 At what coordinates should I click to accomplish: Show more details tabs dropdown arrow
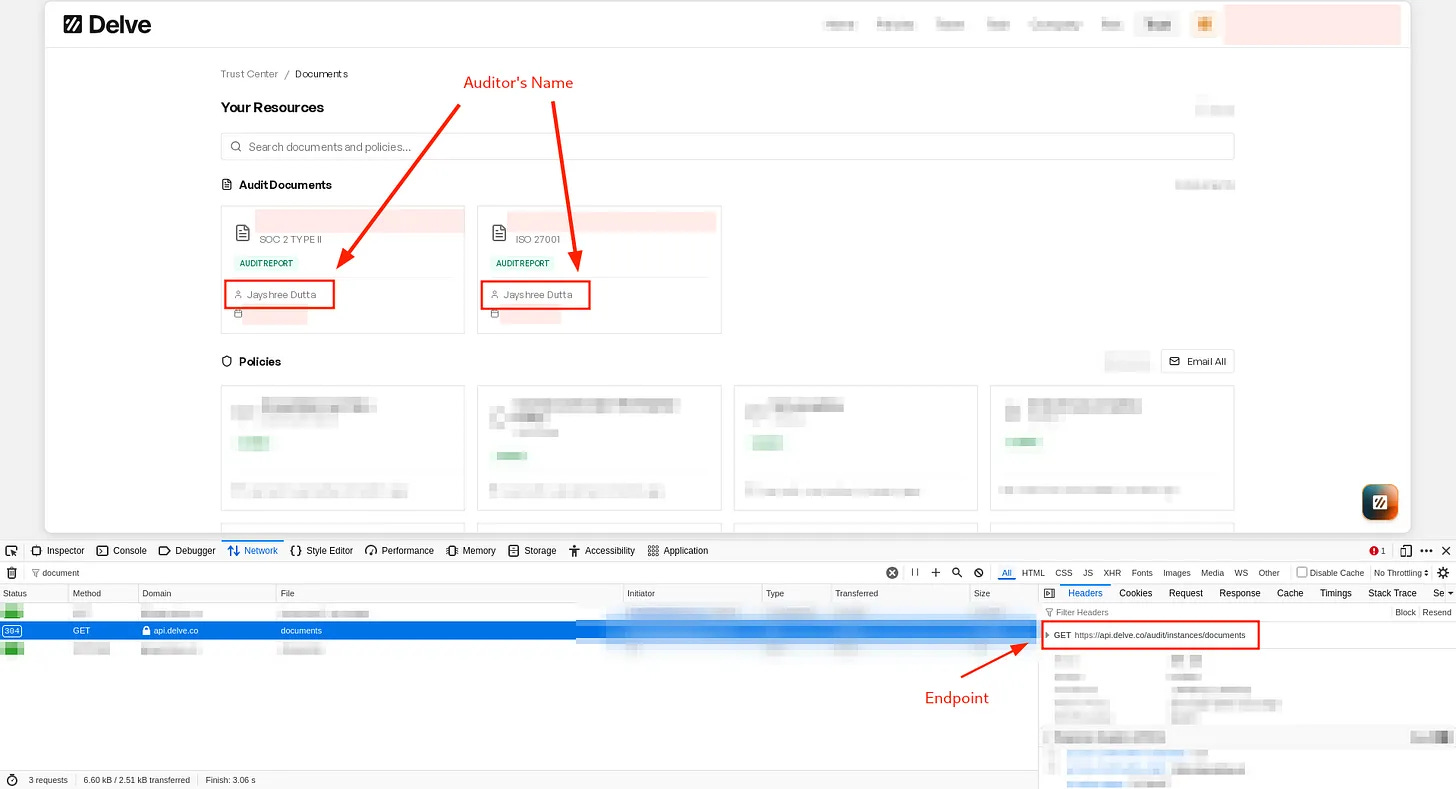1450,593
